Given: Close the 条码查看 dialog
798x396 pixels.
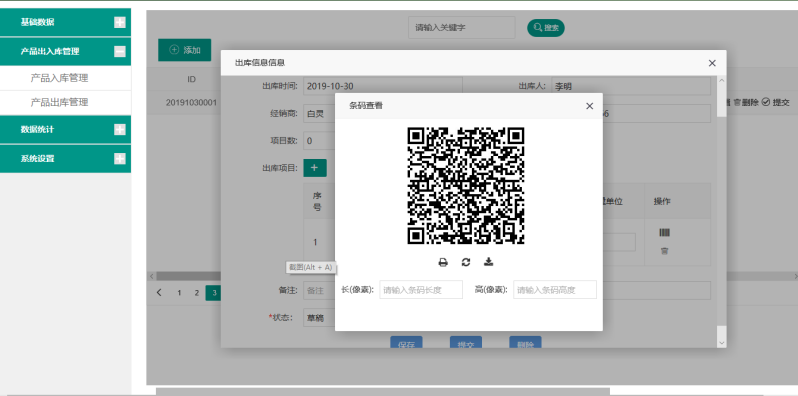Looking at the screenshot, I should (x=589, y=106).
